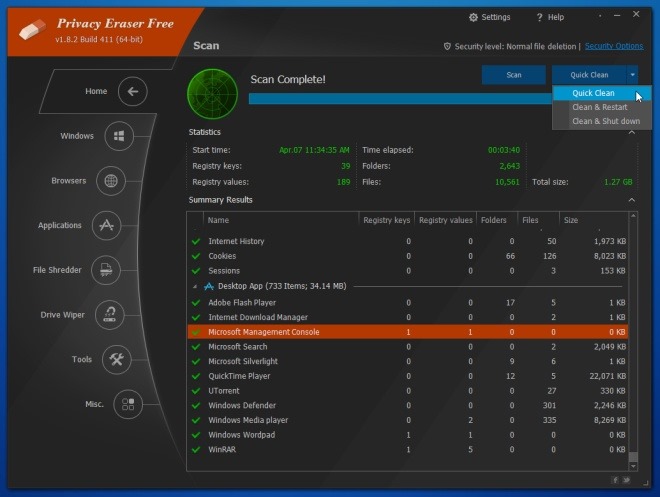Sort by the Folders column header
Screen dimensions: 660x497
(497, 220)
